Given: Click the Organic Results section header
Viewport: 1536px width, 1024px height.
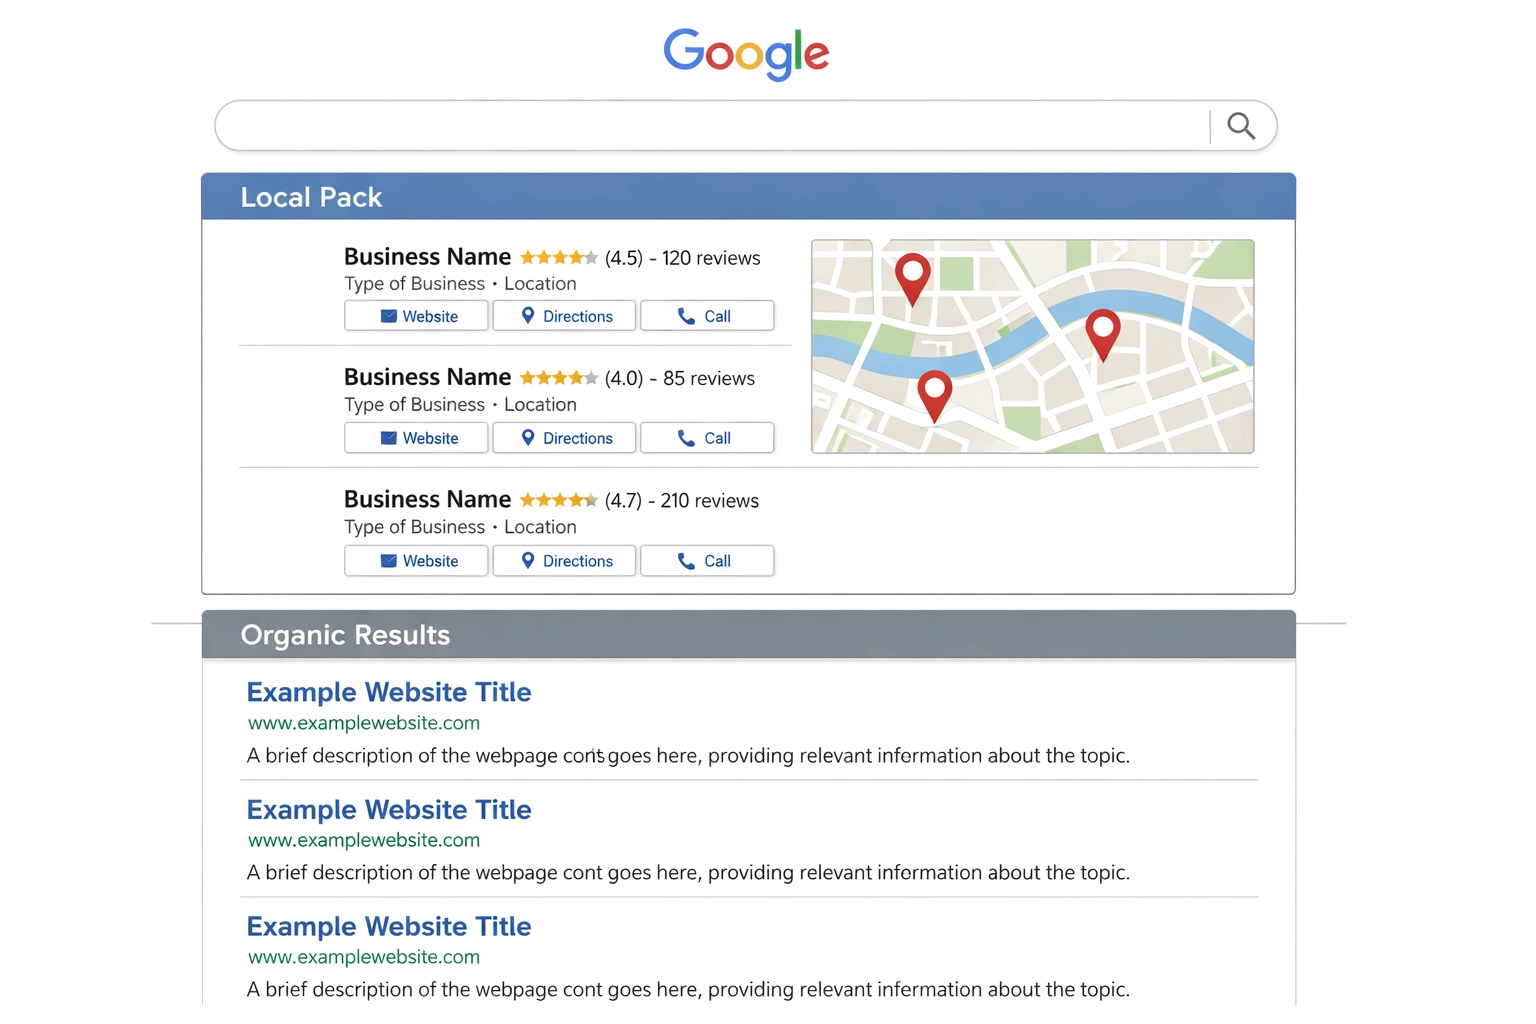Looking at the screenshot, I should (345, 635).
